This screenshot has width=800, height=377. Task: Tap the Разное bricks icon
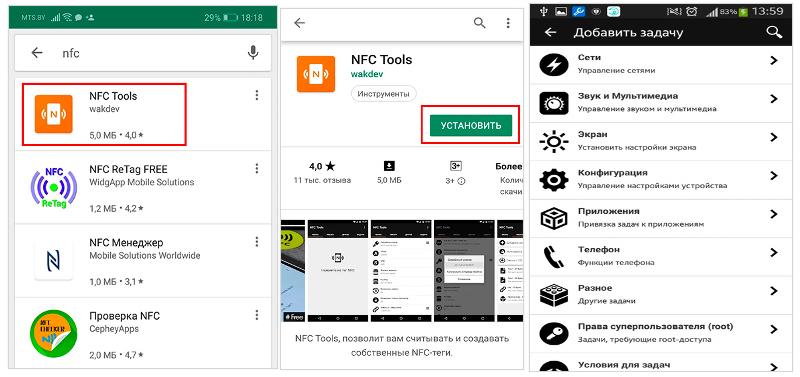pyautogui.click(x=554, y=295)
